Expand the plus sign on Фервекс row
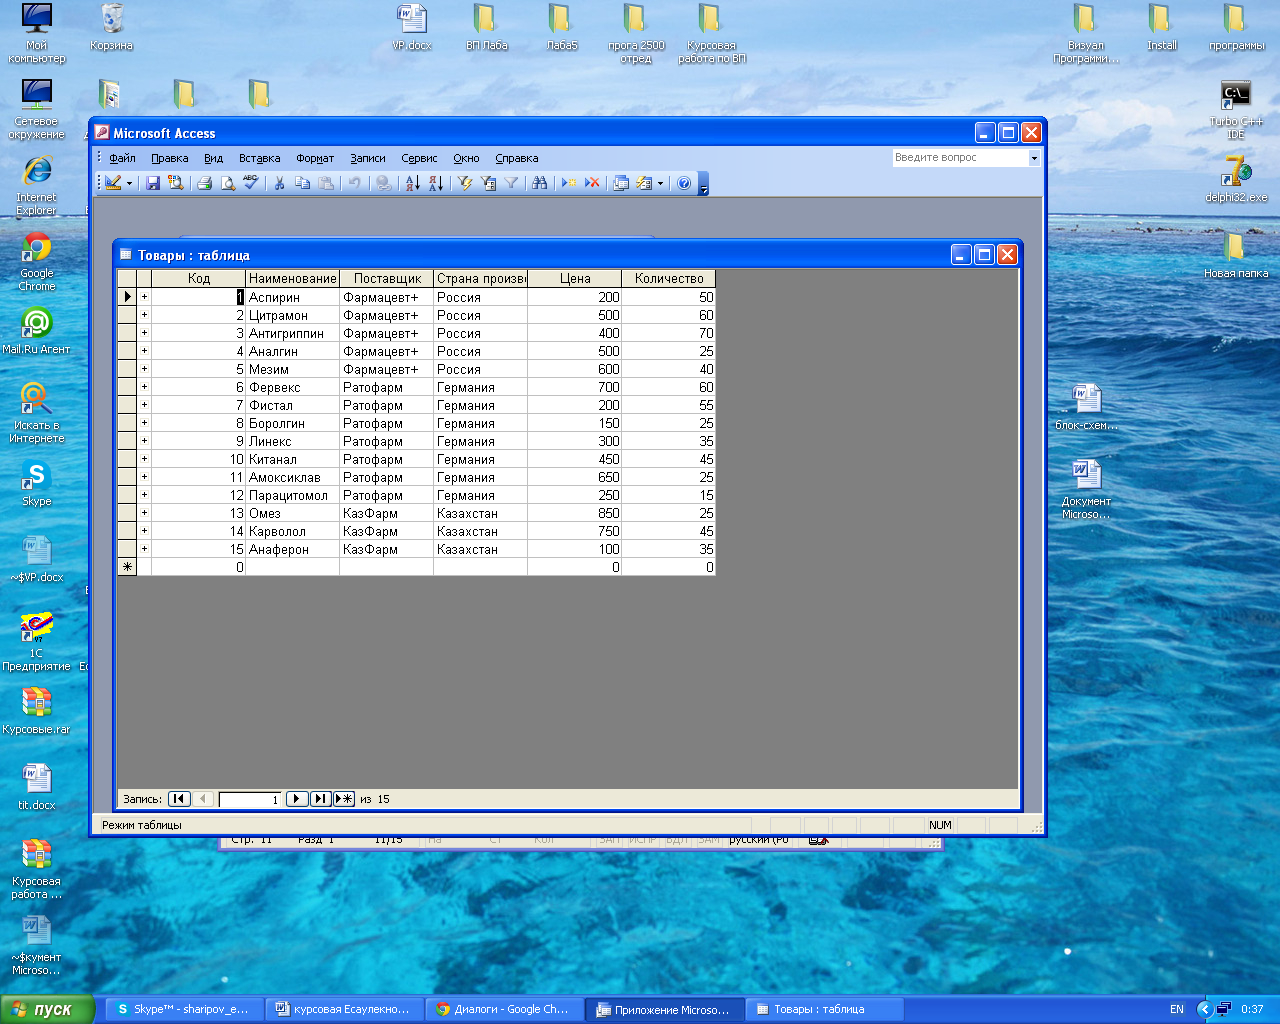The image size is (1280, 1024). click(144, 387)
